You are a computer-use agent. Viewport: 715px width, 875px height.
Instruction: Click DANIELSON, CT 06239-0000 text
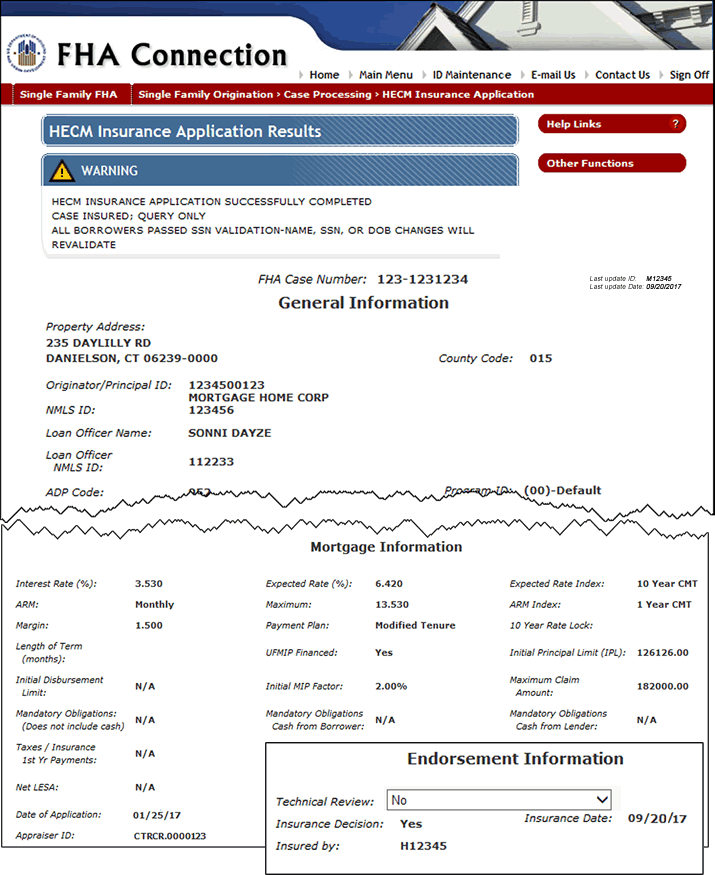pos(132,358)
